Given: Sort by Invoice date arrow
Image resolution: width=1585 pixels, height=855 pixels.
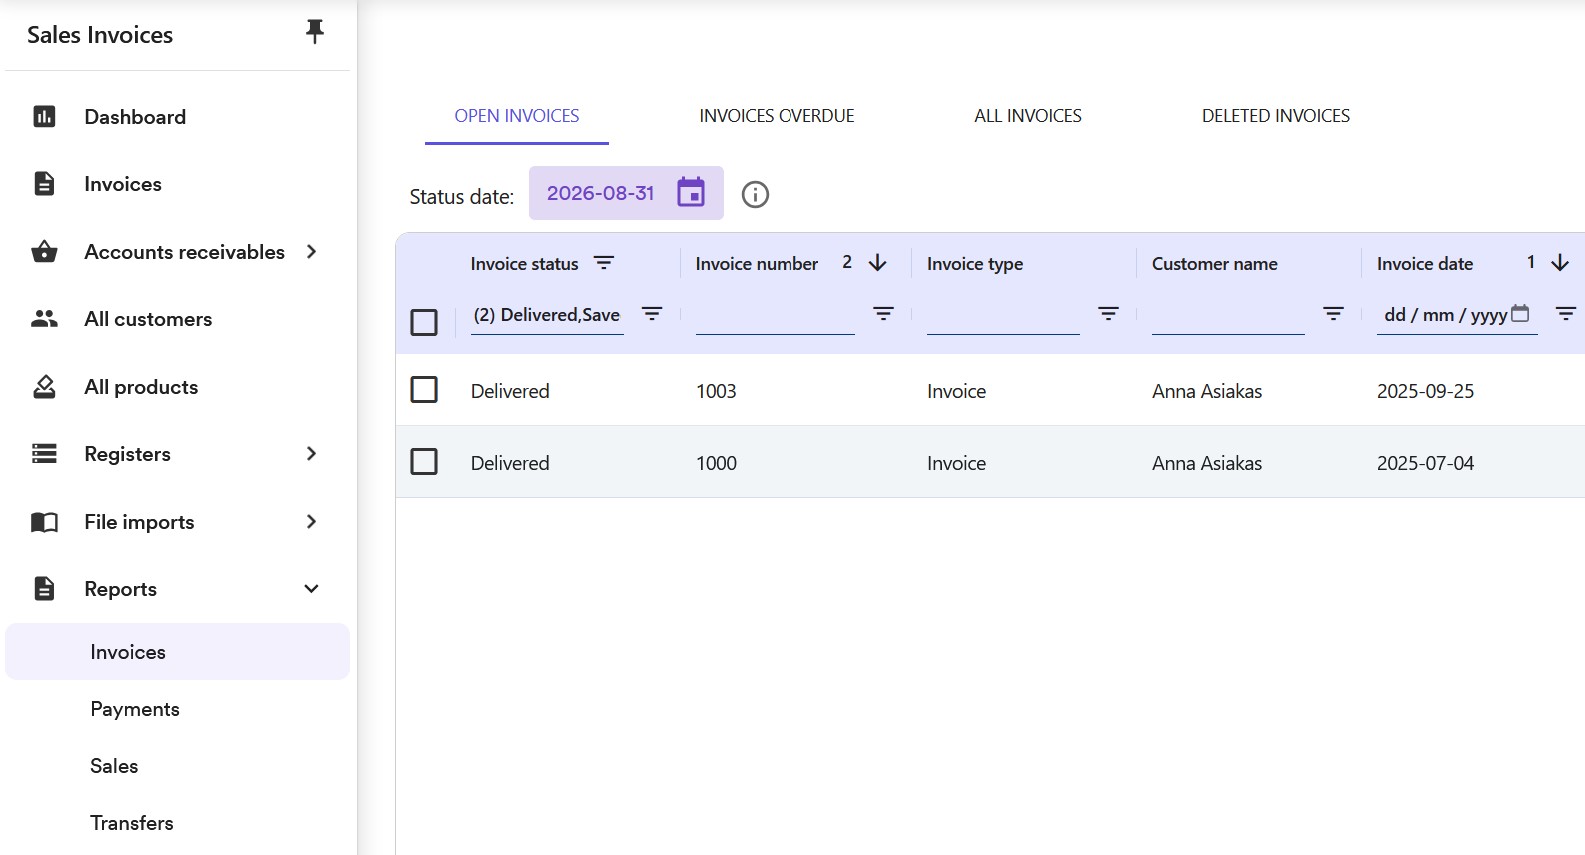Looking at the screenshot, I should pyautogui.click(x=1560, y=263).
